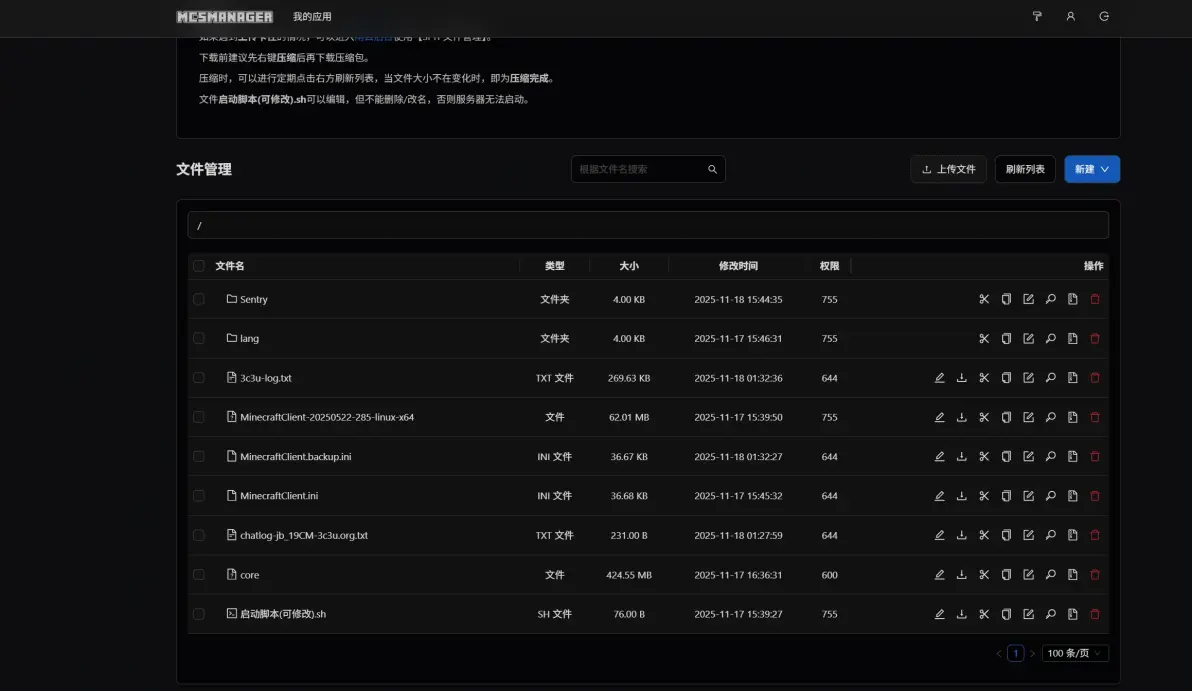The height and width of the screenshot is (691, 1192).
Task: Click the 修改时间 column header
Action: 738,266
